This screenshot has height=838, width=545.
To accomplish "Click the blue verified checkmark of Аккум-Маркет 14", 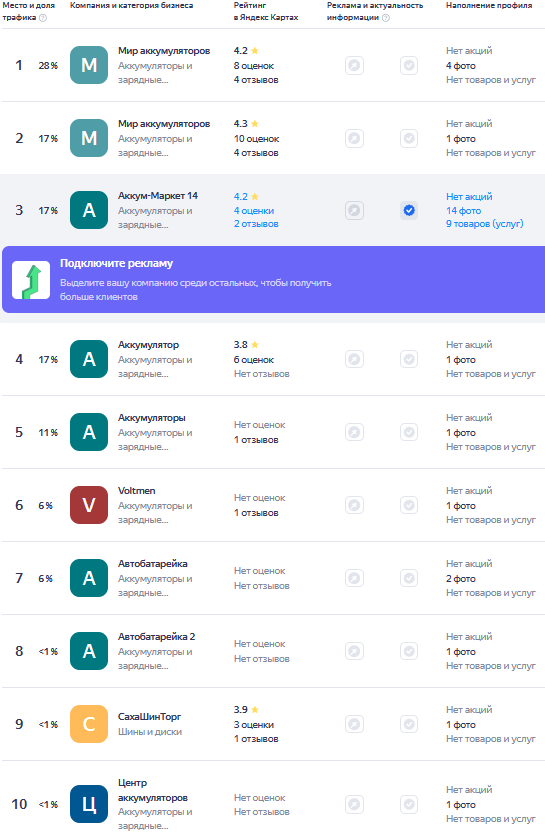I will (x=409, y=211).
